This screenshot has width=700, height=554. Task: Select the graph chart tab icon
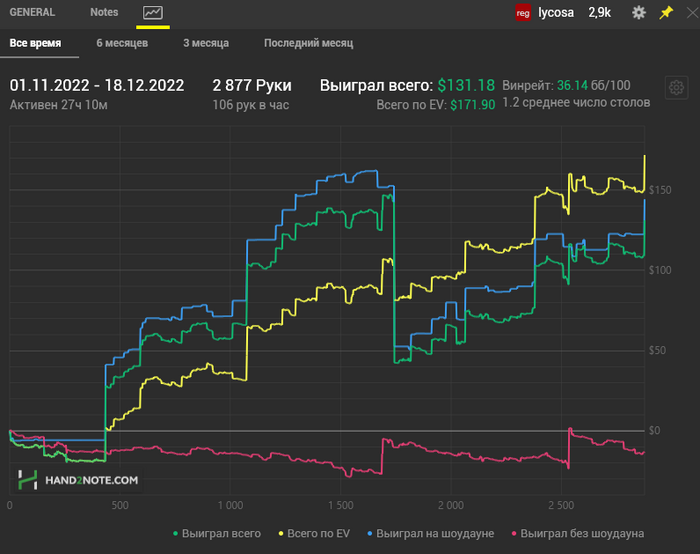click(x=153, y=12)
